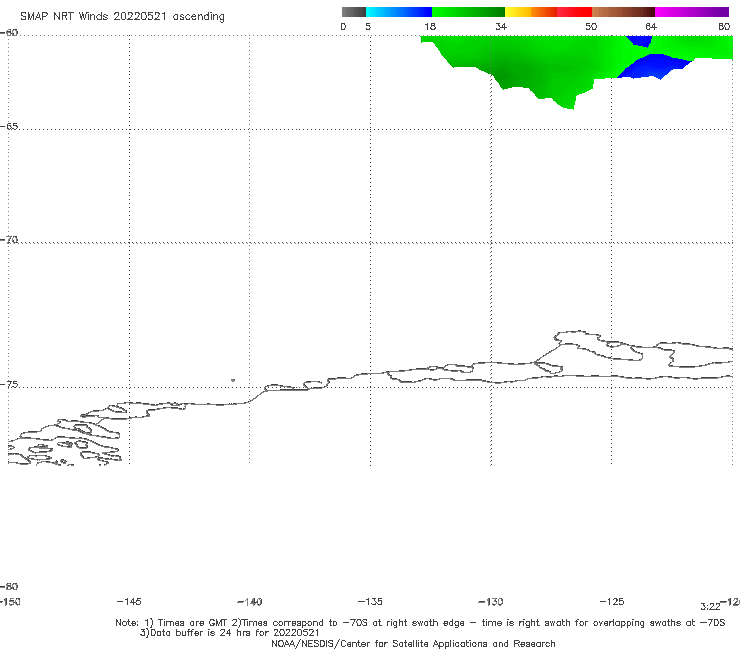This screenshot has width=740, height=650.
Task: Click longitude label '-140'
Action: (250, 602)
